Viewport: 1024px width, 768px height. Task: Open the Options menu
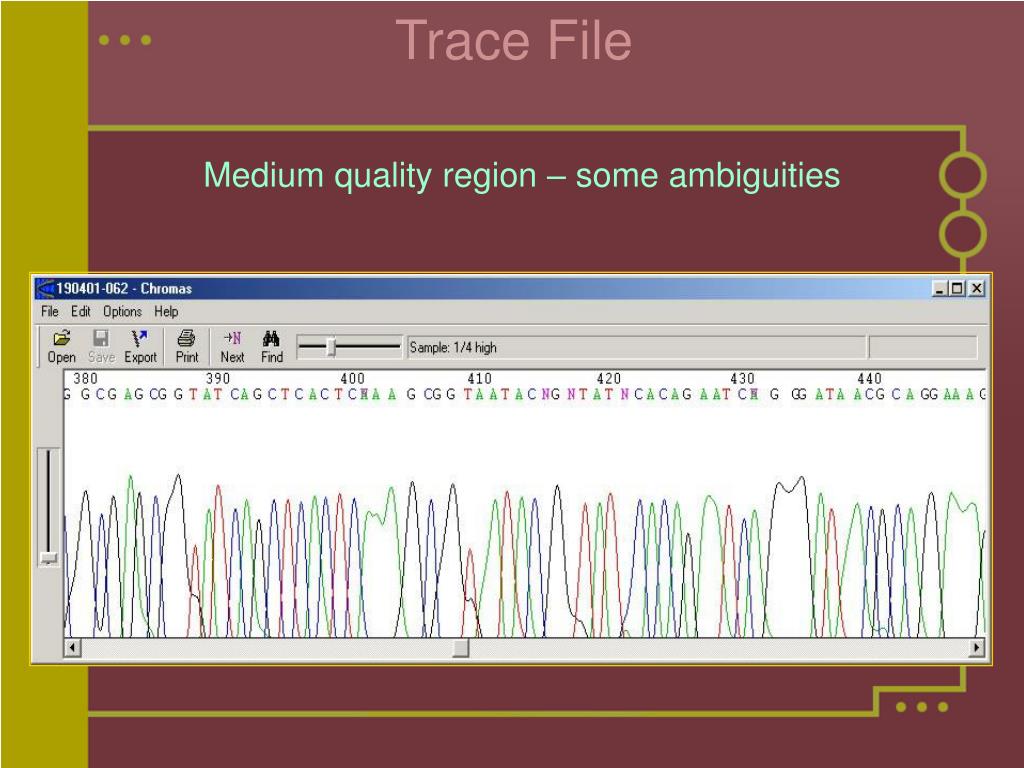[122, 312]
